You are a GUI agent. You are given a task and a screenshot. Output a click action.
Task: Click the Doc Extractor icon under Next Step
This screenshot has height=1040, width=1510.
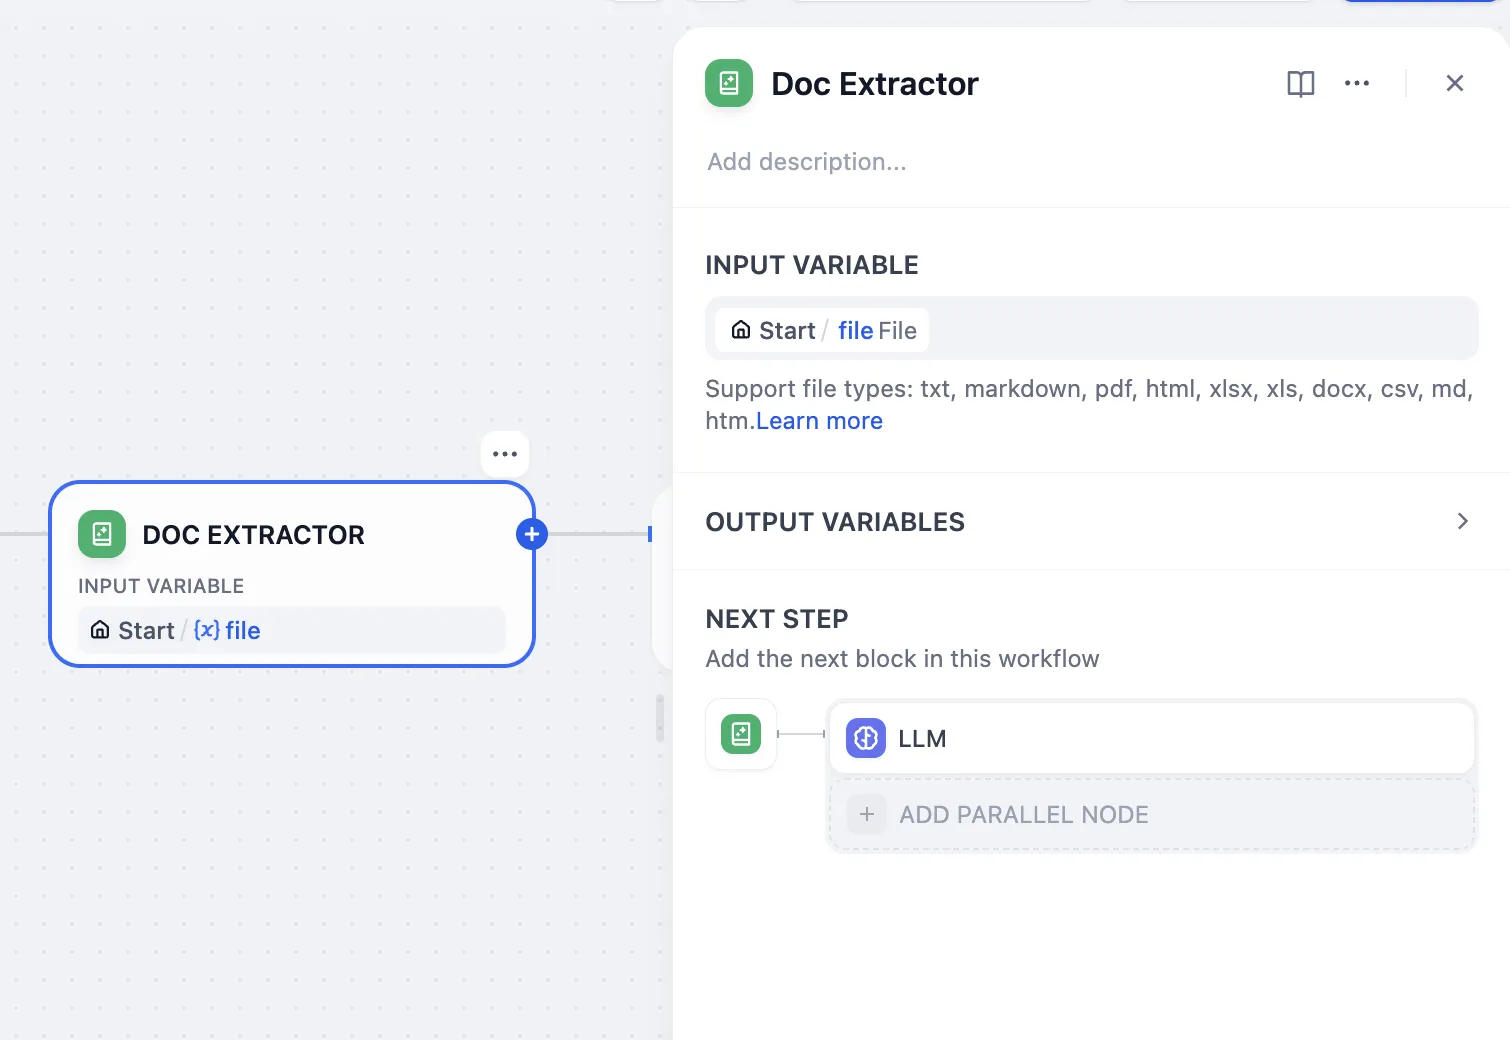point(741,734)
